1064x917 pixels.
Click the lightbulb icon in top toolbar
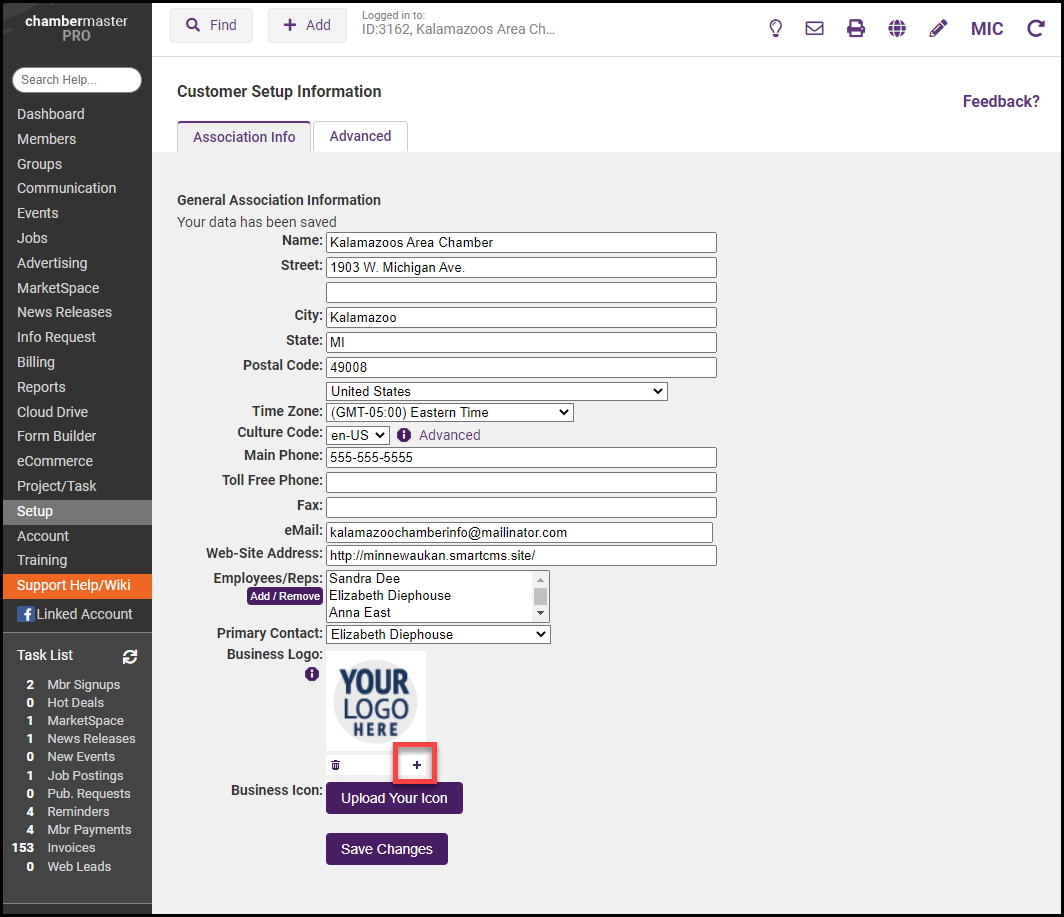point(775,28)
